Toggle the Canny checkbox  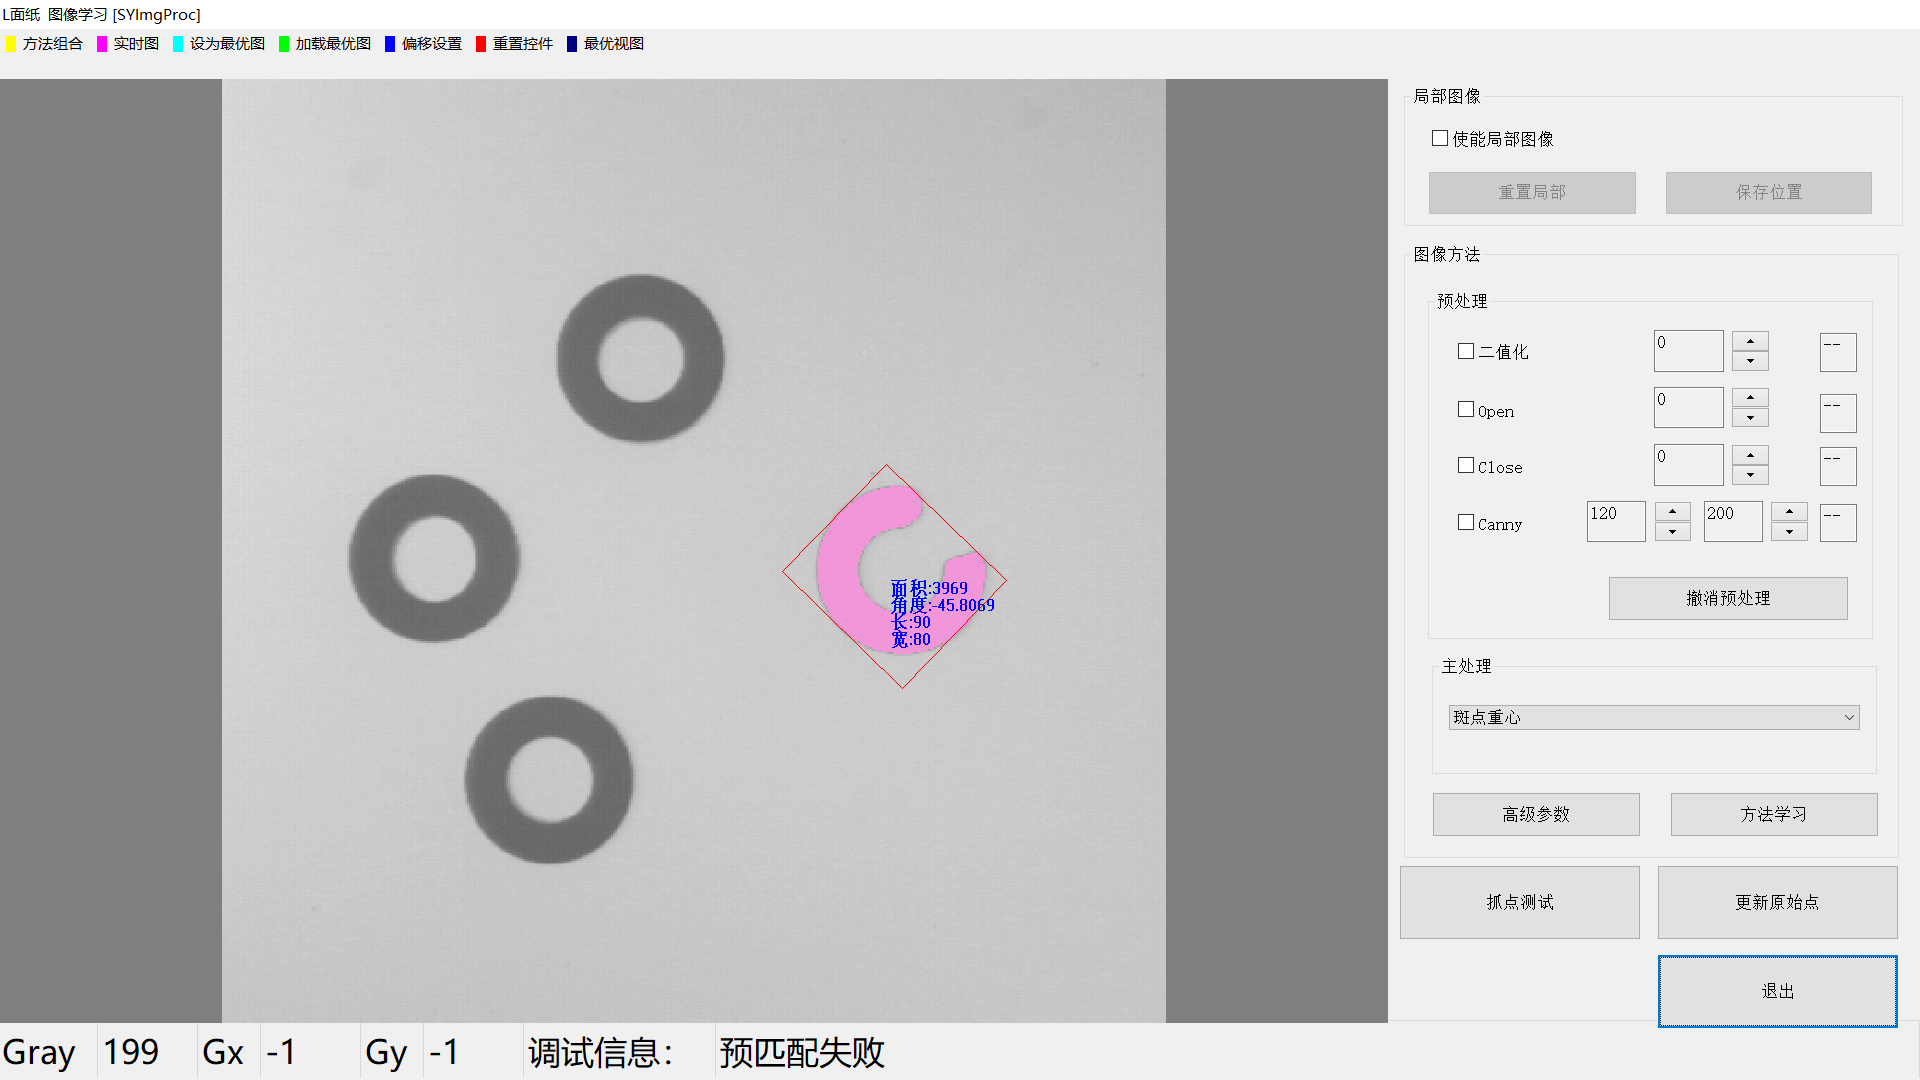(1466, 522)
